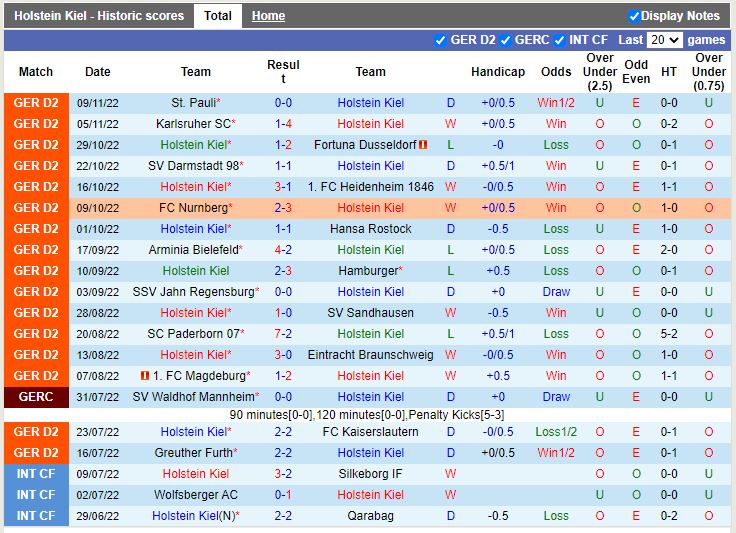Open the 1-4 result on 05/11/22
Screen dimensions: 736x533
click(x=283, y=124)
